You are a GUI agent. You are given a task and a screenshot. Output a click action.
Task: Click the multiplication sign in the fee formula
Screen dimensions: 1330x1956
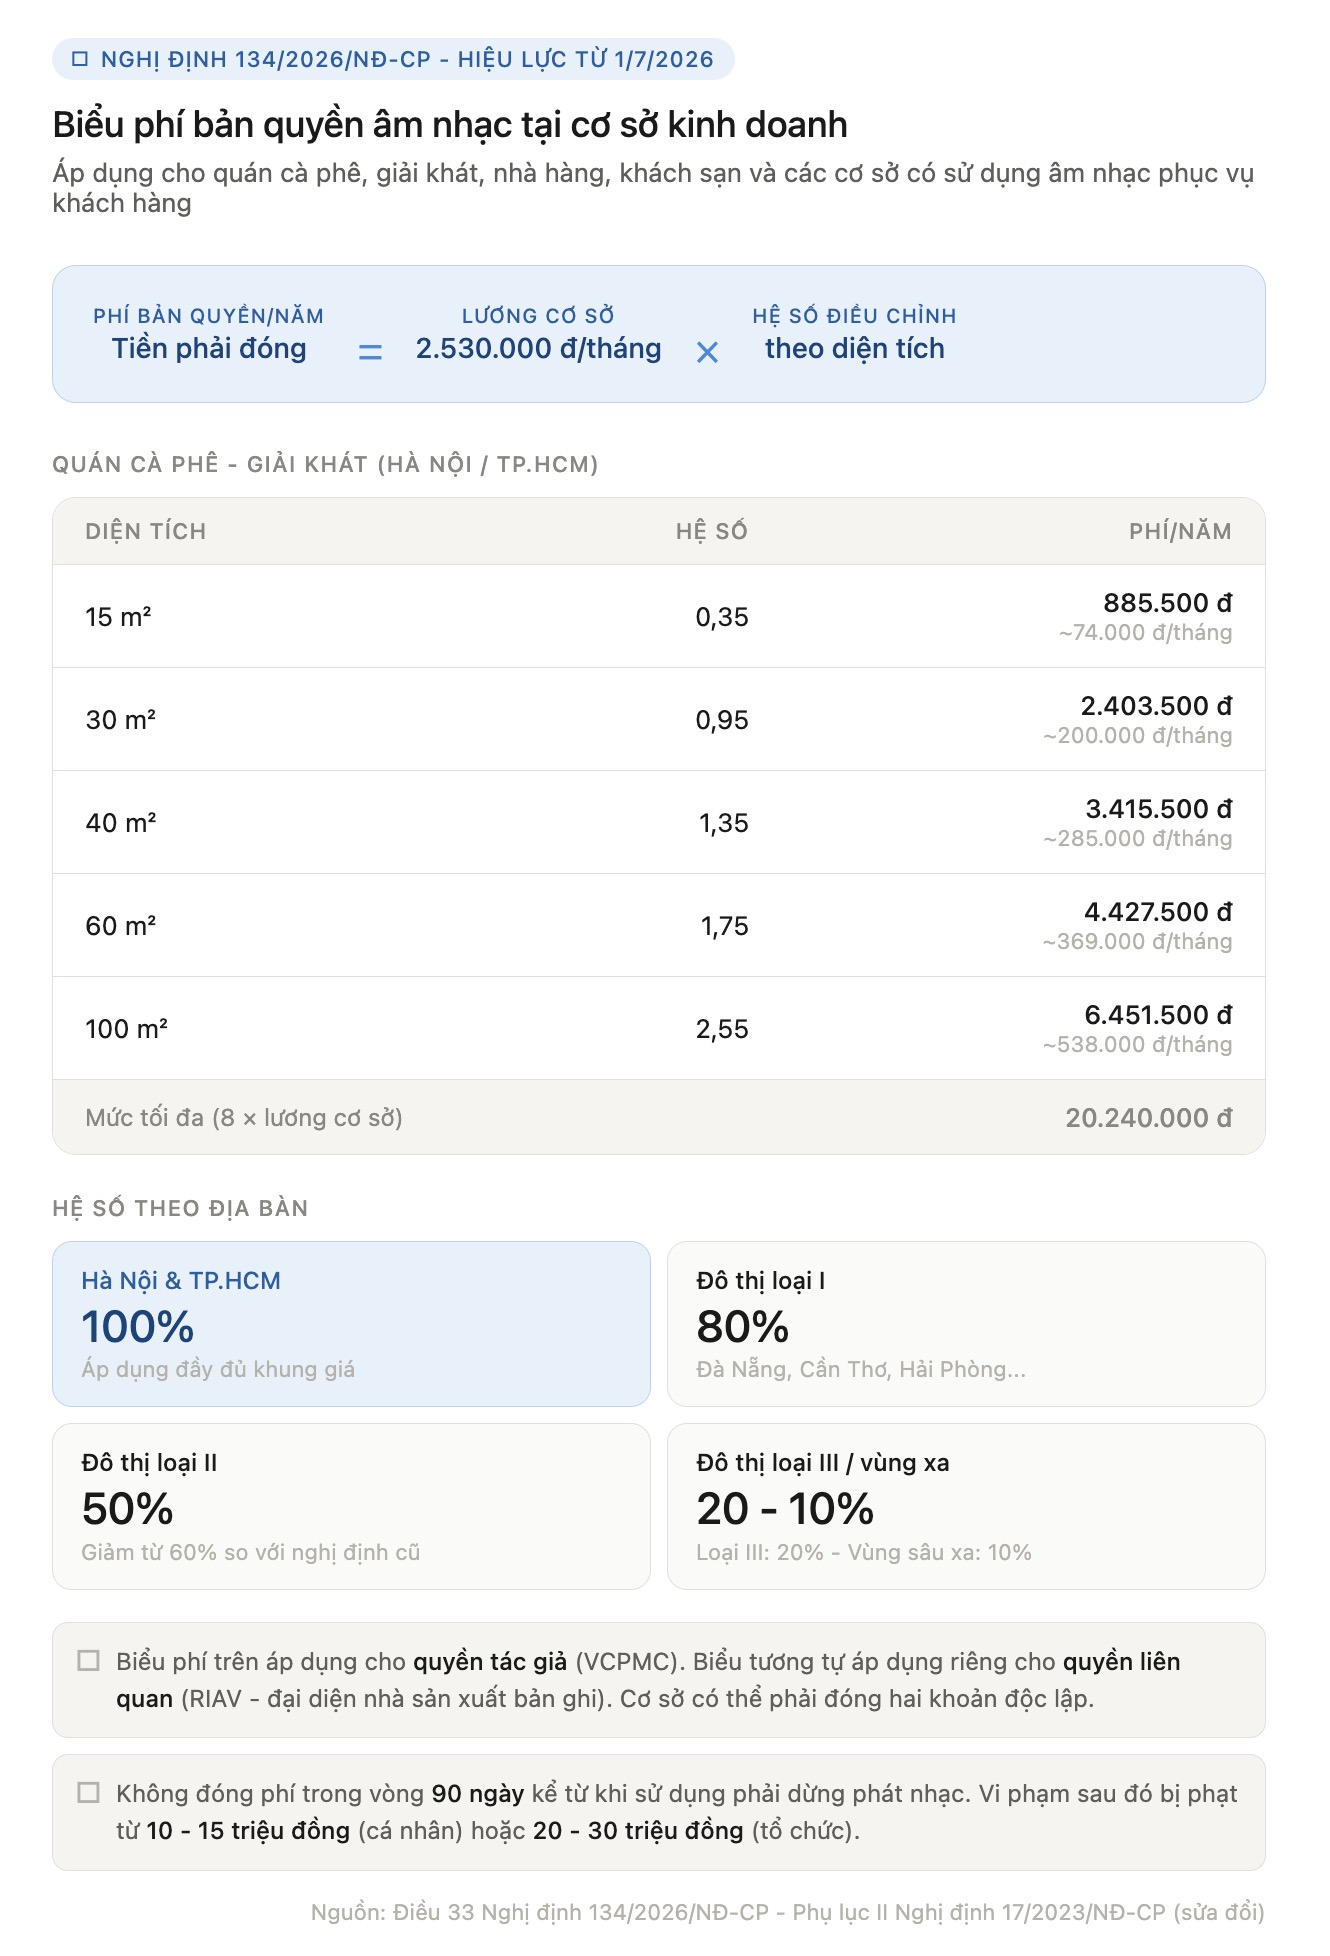pyautogui.click(x=707, y=352)
